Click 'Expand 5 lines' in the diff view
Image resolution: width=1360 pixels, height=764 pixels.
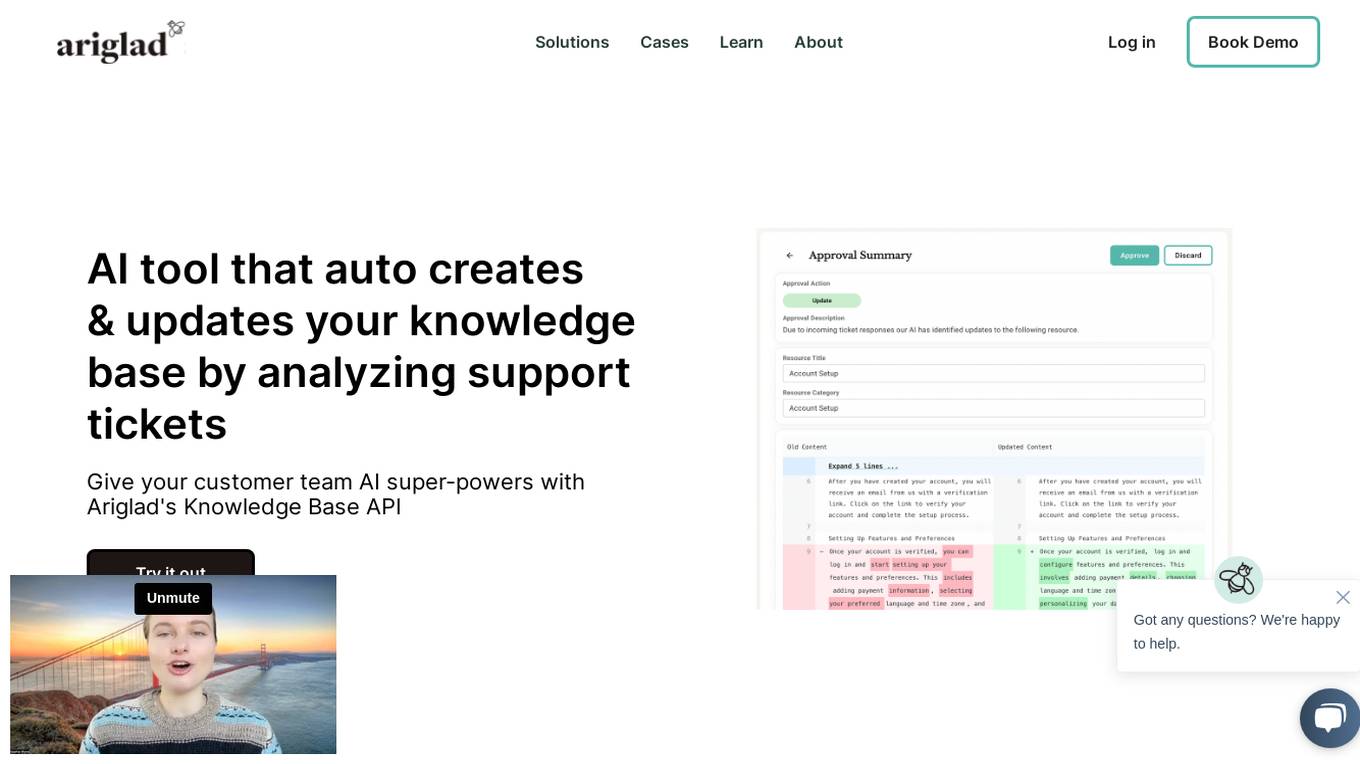point(863,466)
